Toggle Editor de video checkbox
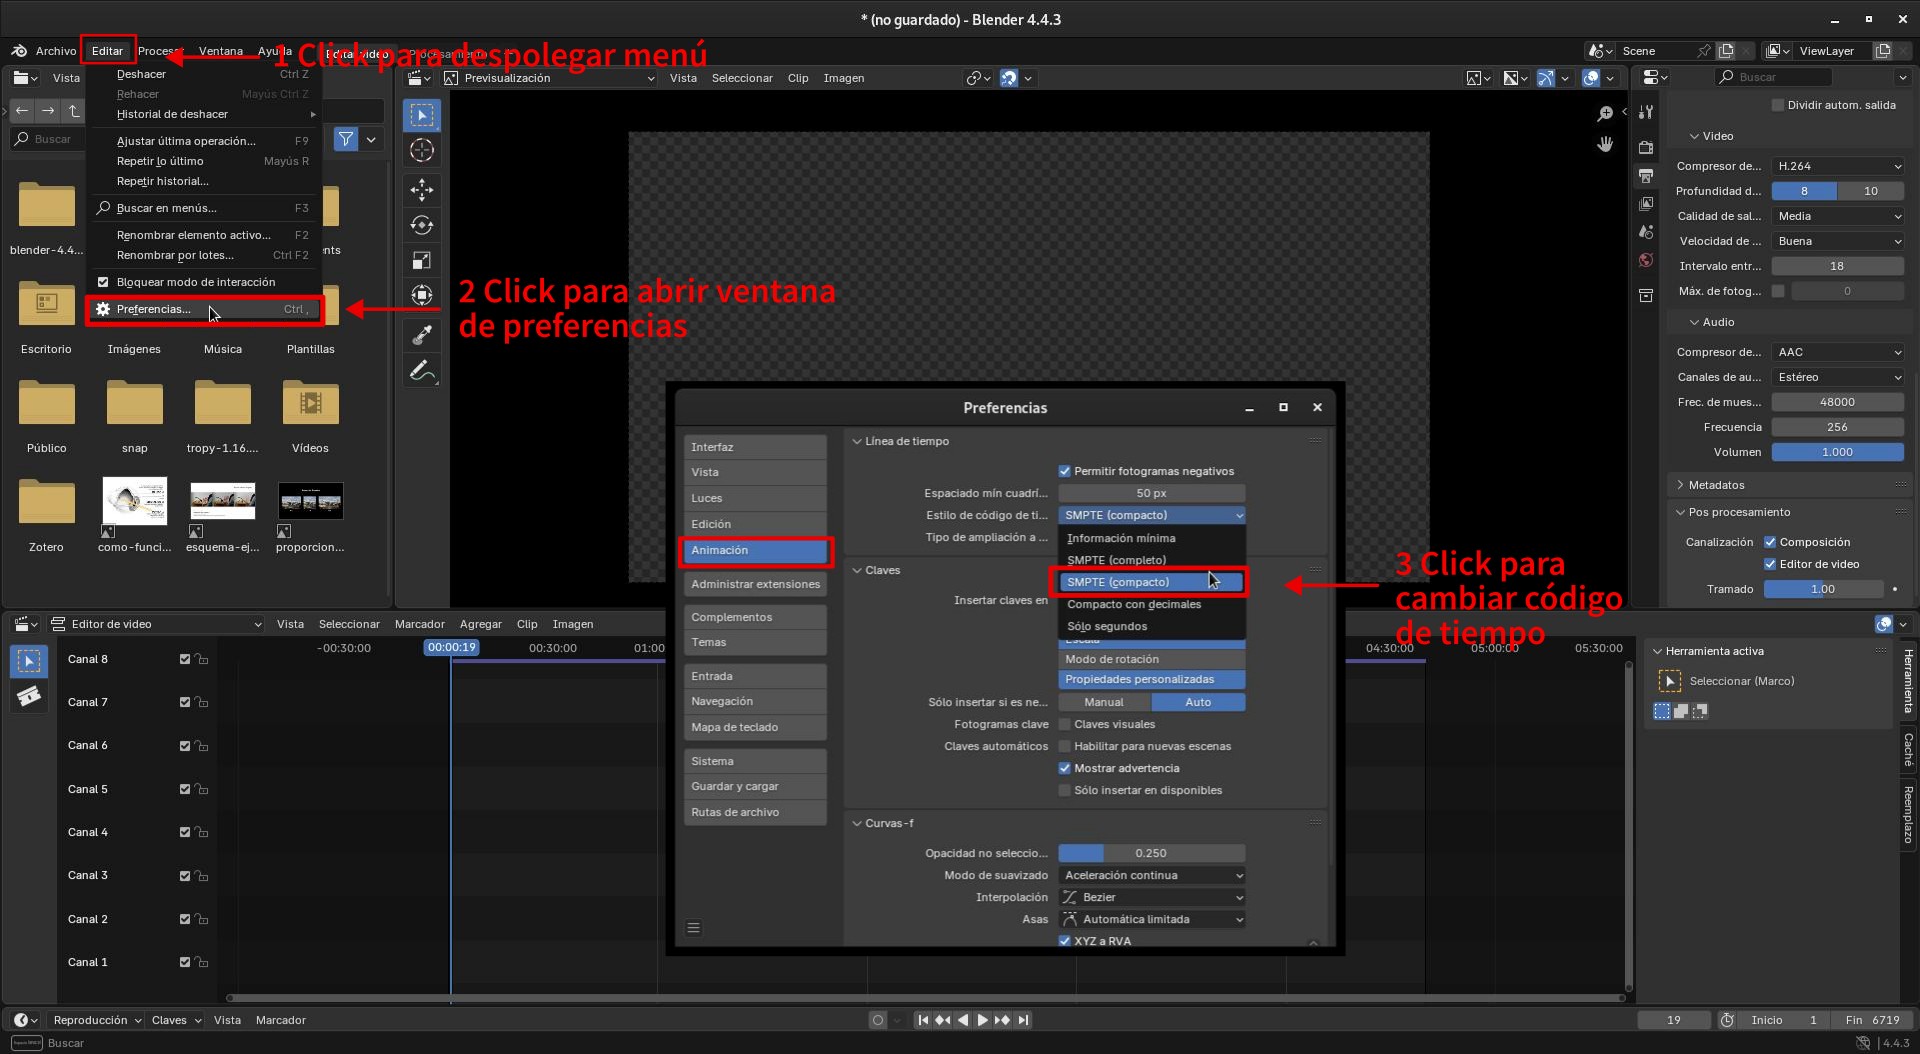Image resolution: width=1920 pixels, height=1054 pixels. pyautogui.click(x=1770, y=564)
